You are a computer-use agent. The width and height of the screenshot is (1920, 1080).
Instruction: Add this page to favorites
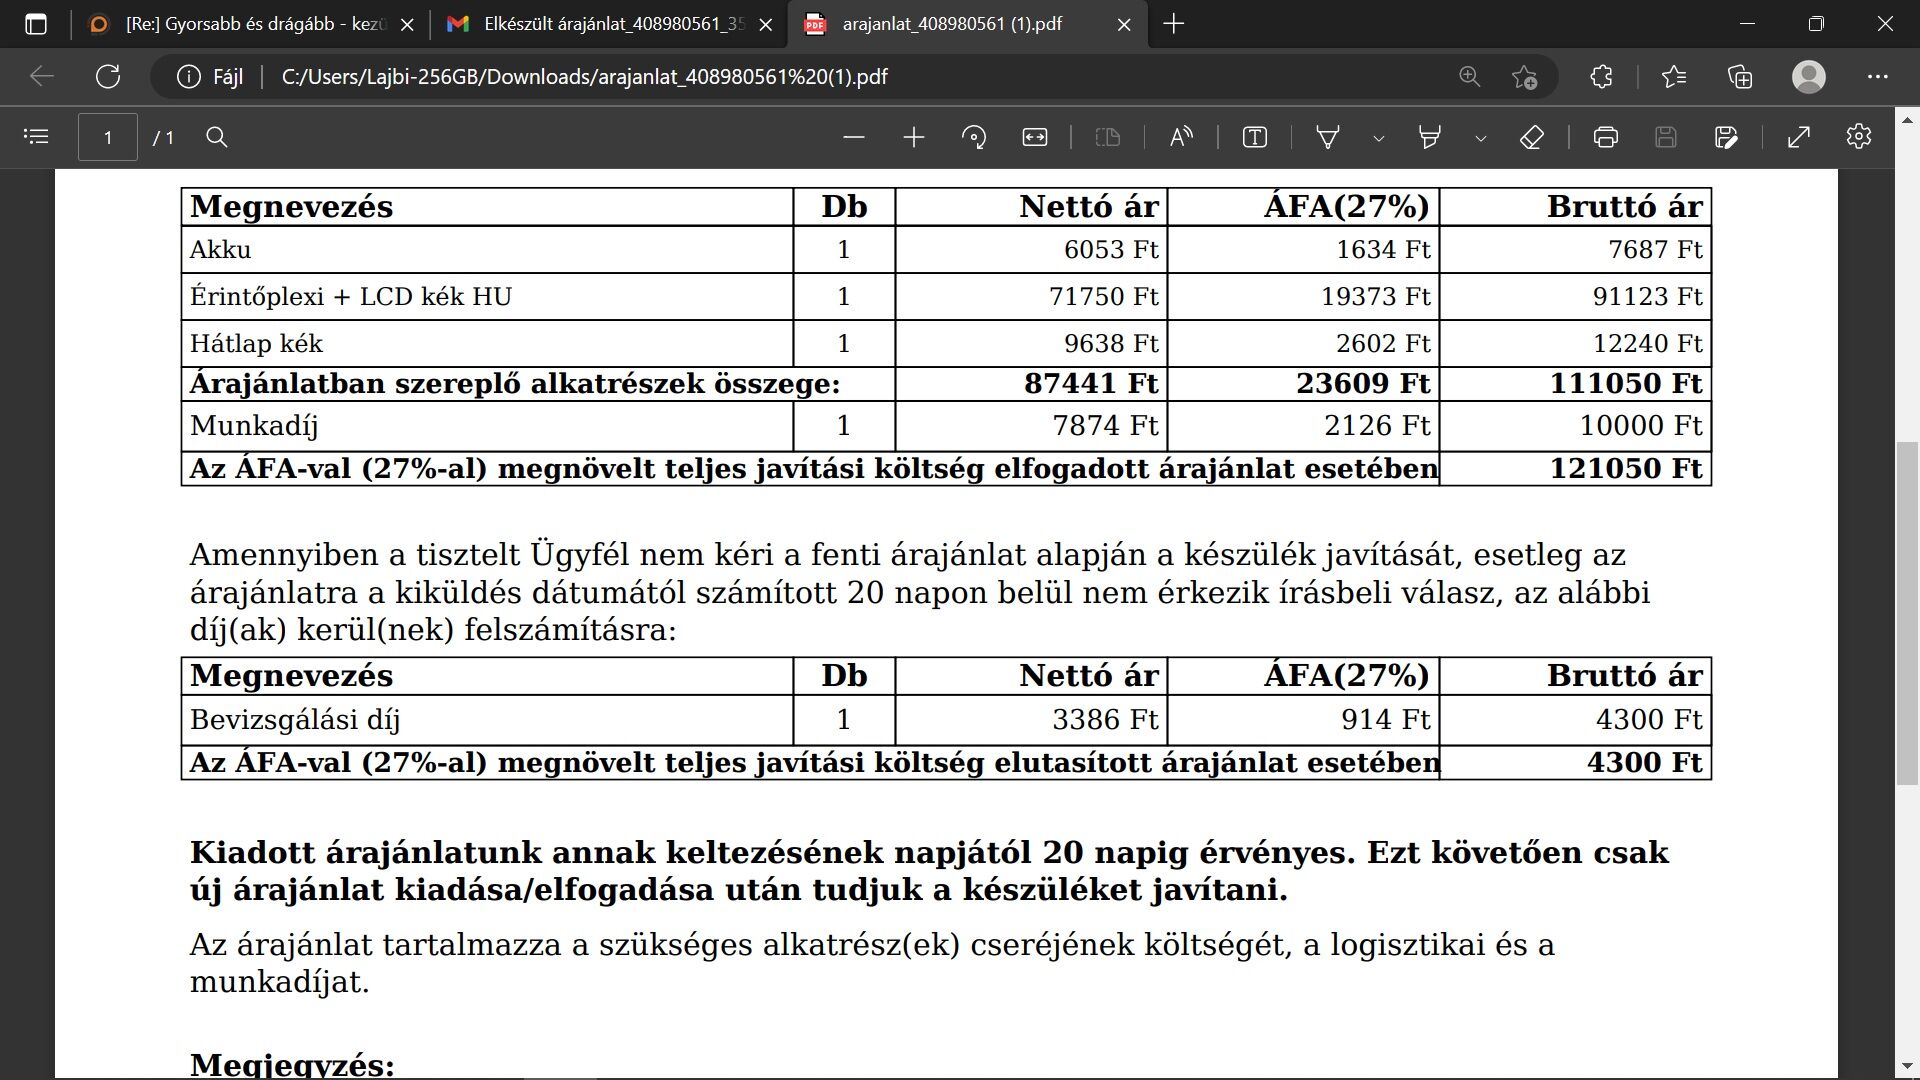(1524, 77)
